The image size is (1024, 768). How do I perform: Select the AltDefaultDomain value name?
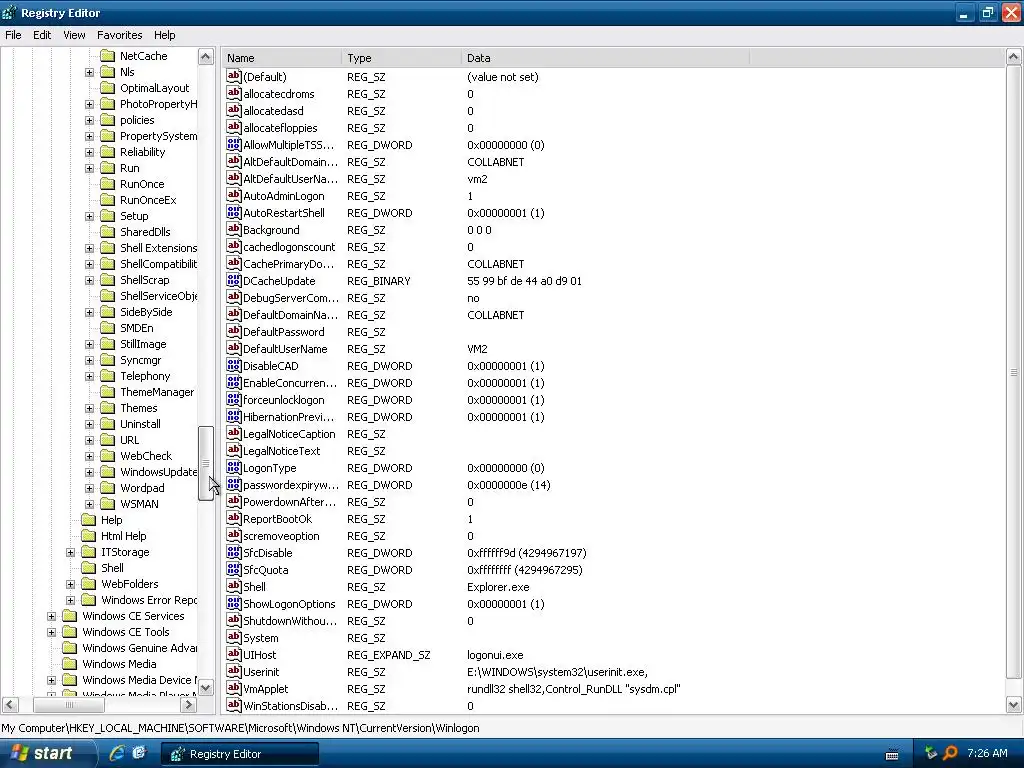290,162
